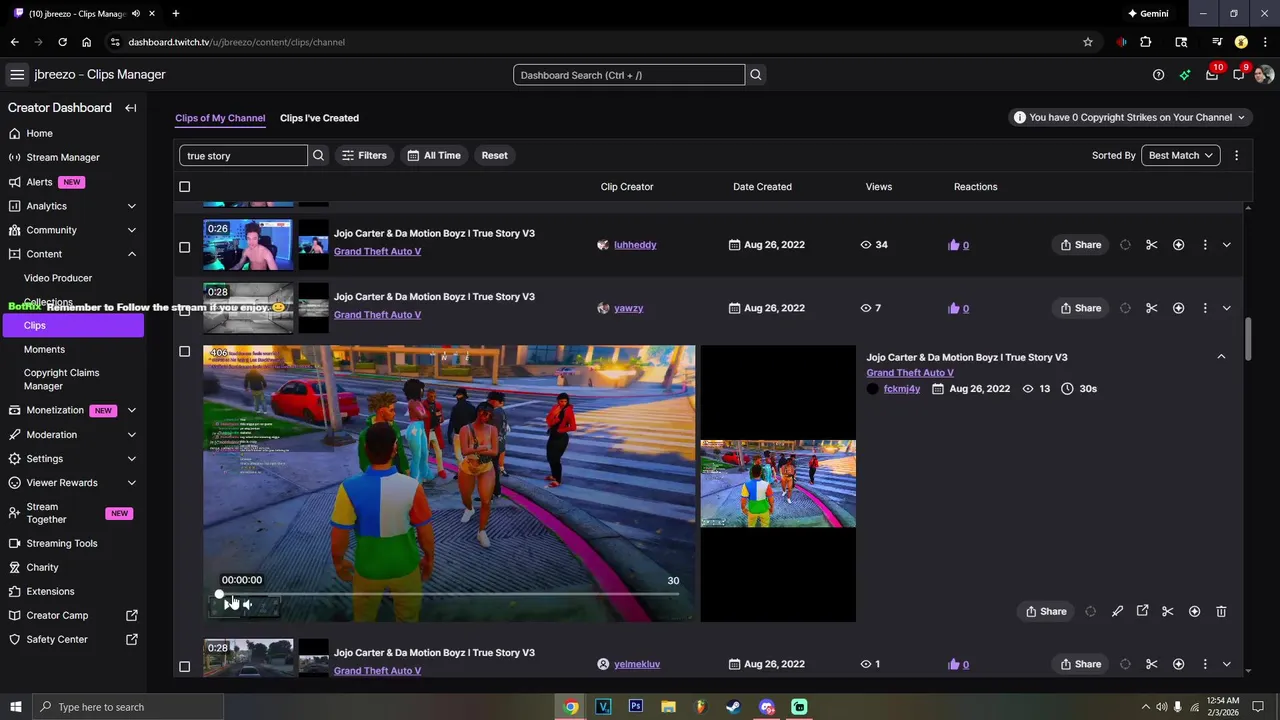Click the Filters button
1280x720 pixels.
coord(364,155)
